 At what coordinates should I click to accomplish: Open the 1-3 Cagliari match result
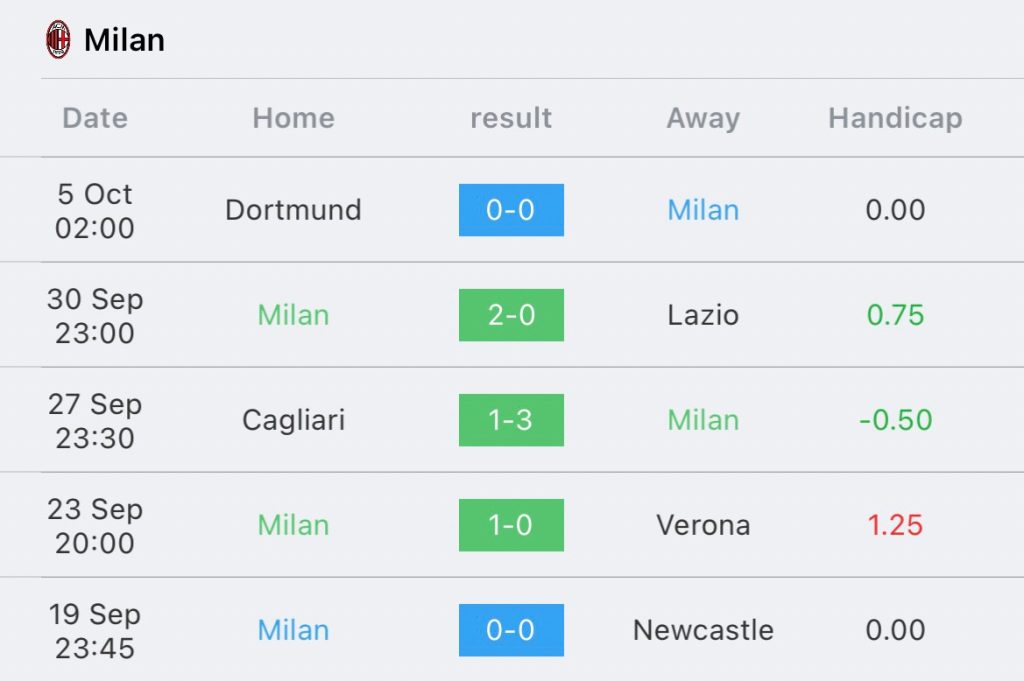[511, 420]
